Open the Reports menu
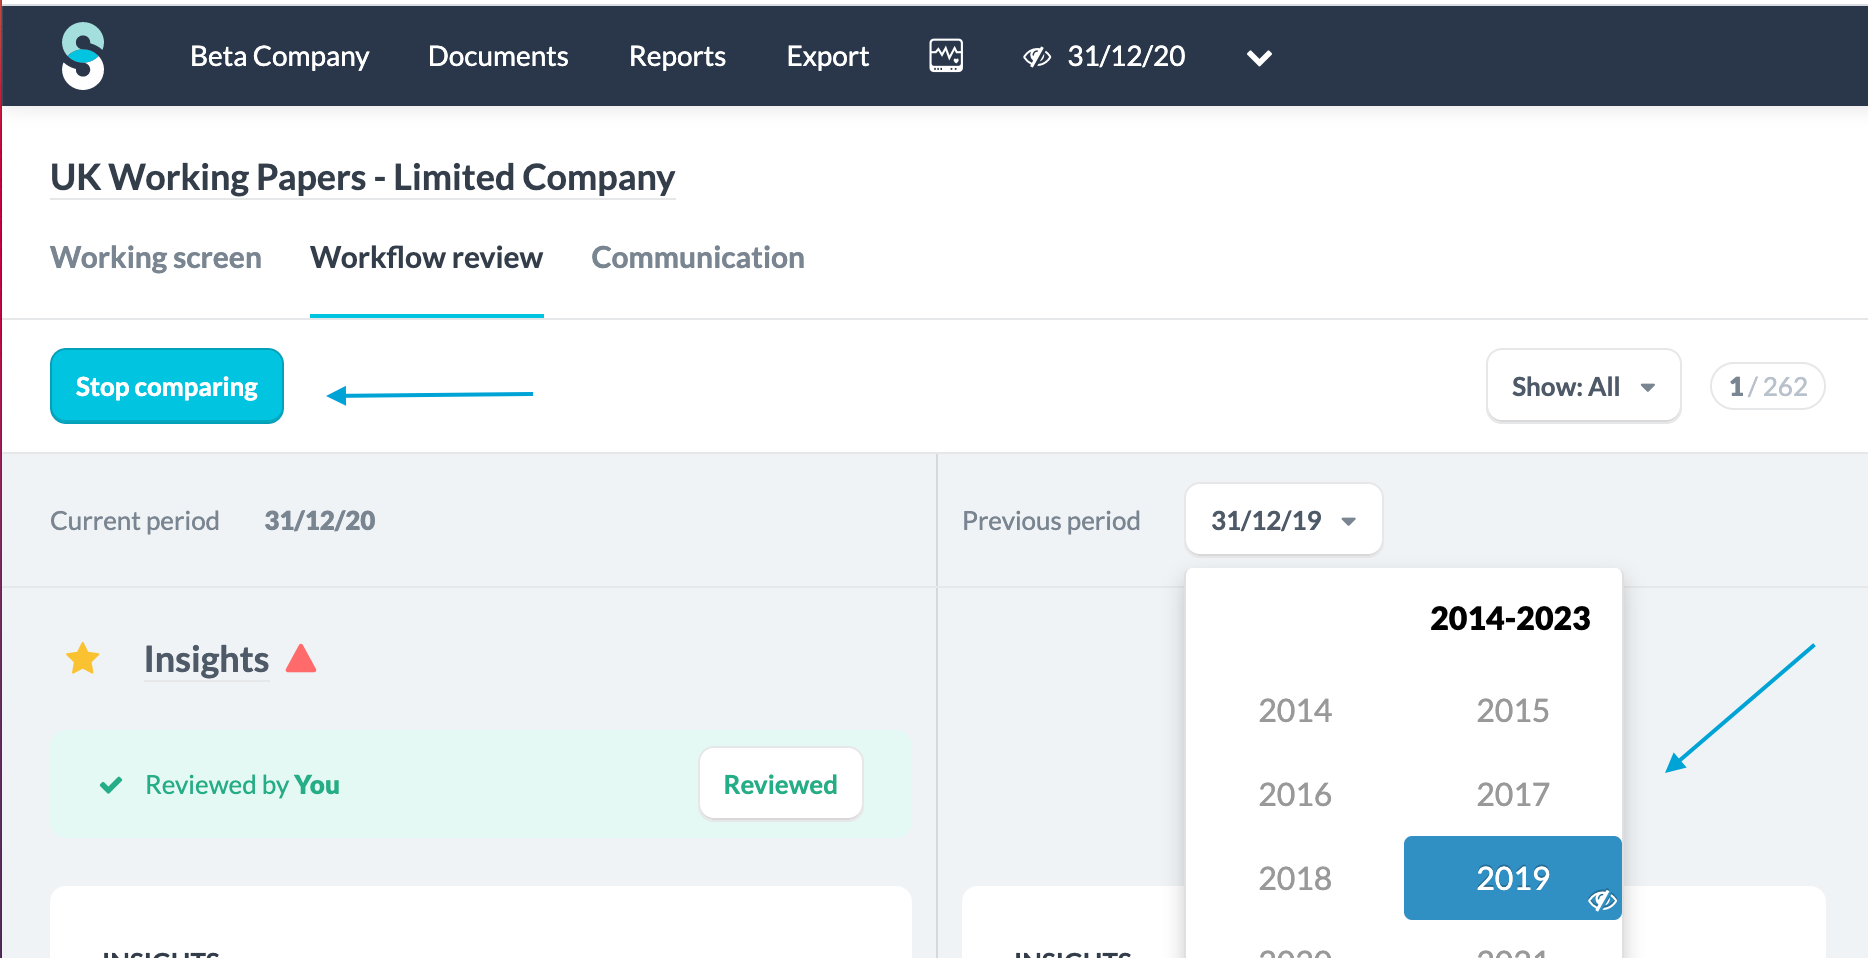Image resolution: width=1868 pixels, height=958 pixels. [x=677, y=57]
